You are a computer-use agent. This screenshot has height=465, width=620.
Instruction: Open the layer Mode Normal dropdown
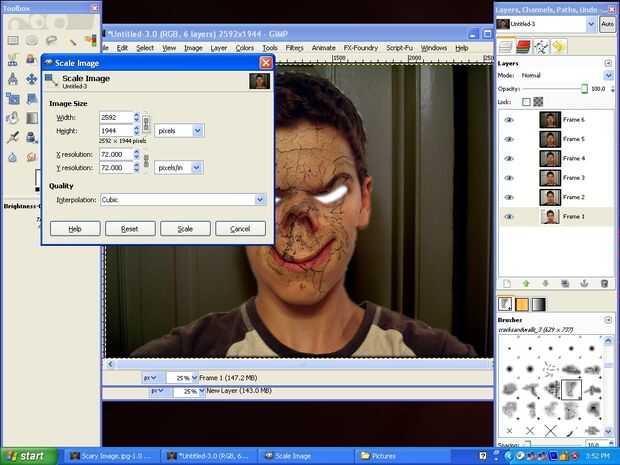[x=609, y=75]
